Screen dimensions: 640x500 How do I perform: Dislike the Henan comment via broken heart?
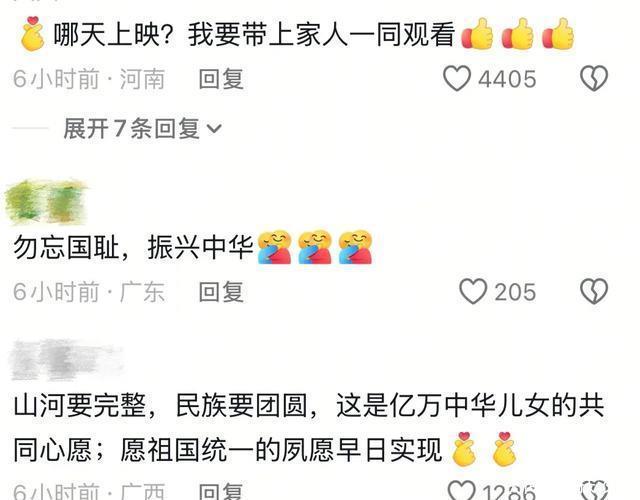594,78
